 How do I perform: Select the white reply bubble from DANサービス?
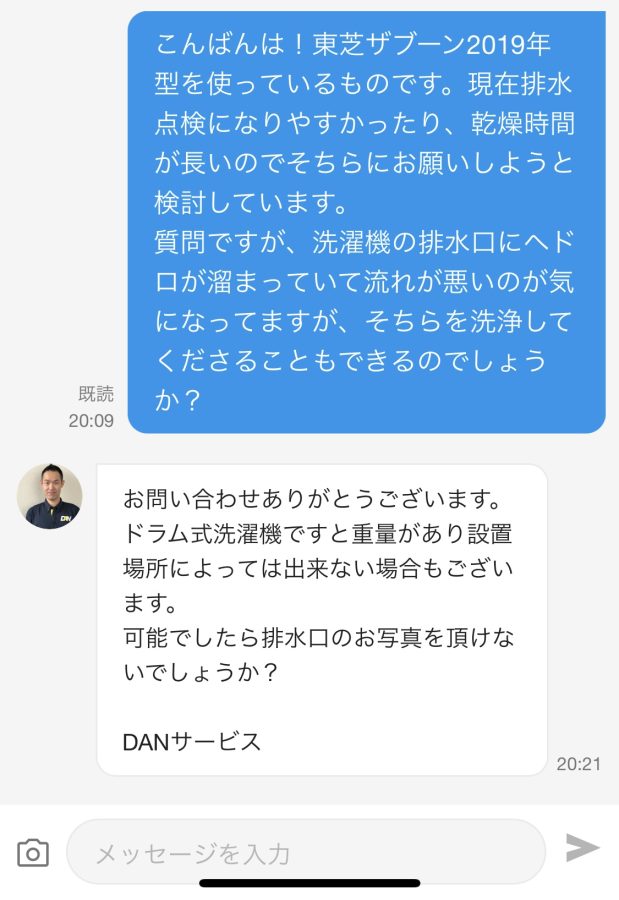tap(322, 620)
